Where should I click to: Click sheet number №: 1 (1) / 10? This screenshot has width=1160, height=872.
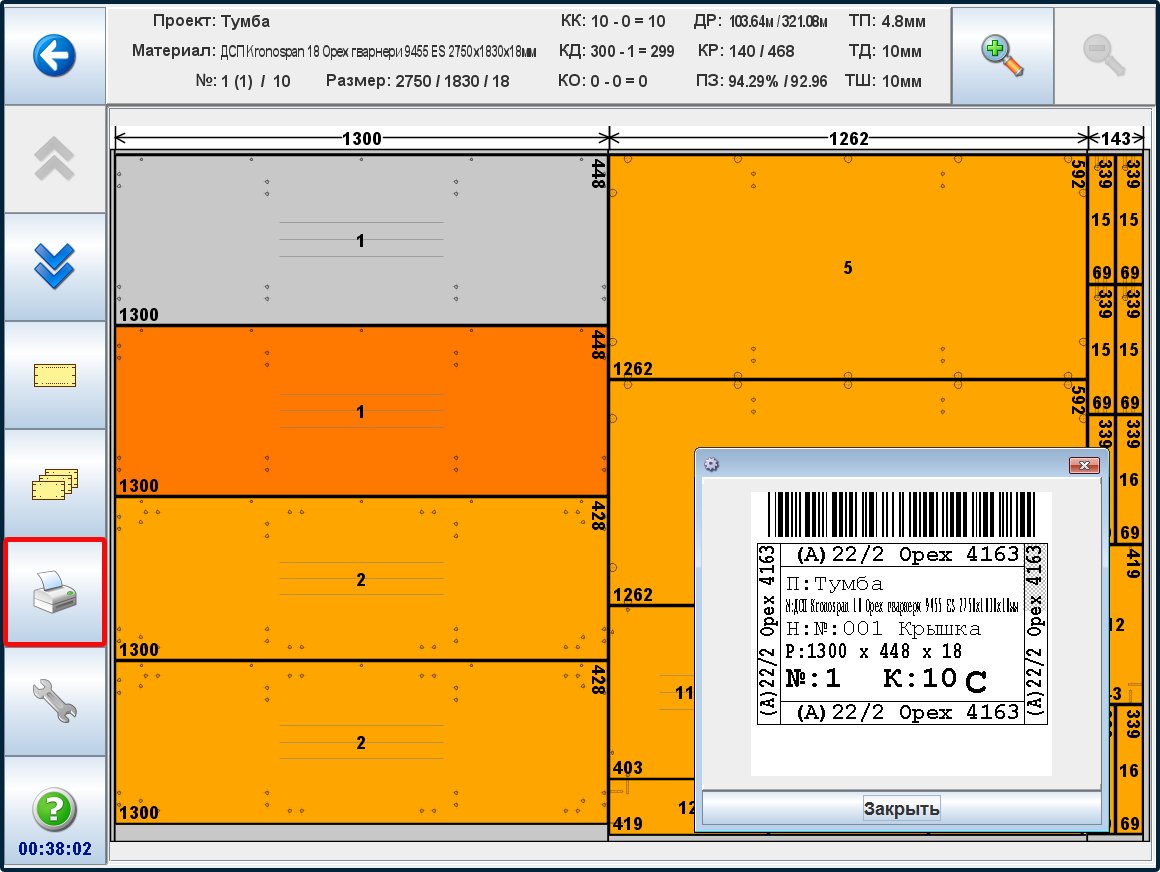pos(243,81)
